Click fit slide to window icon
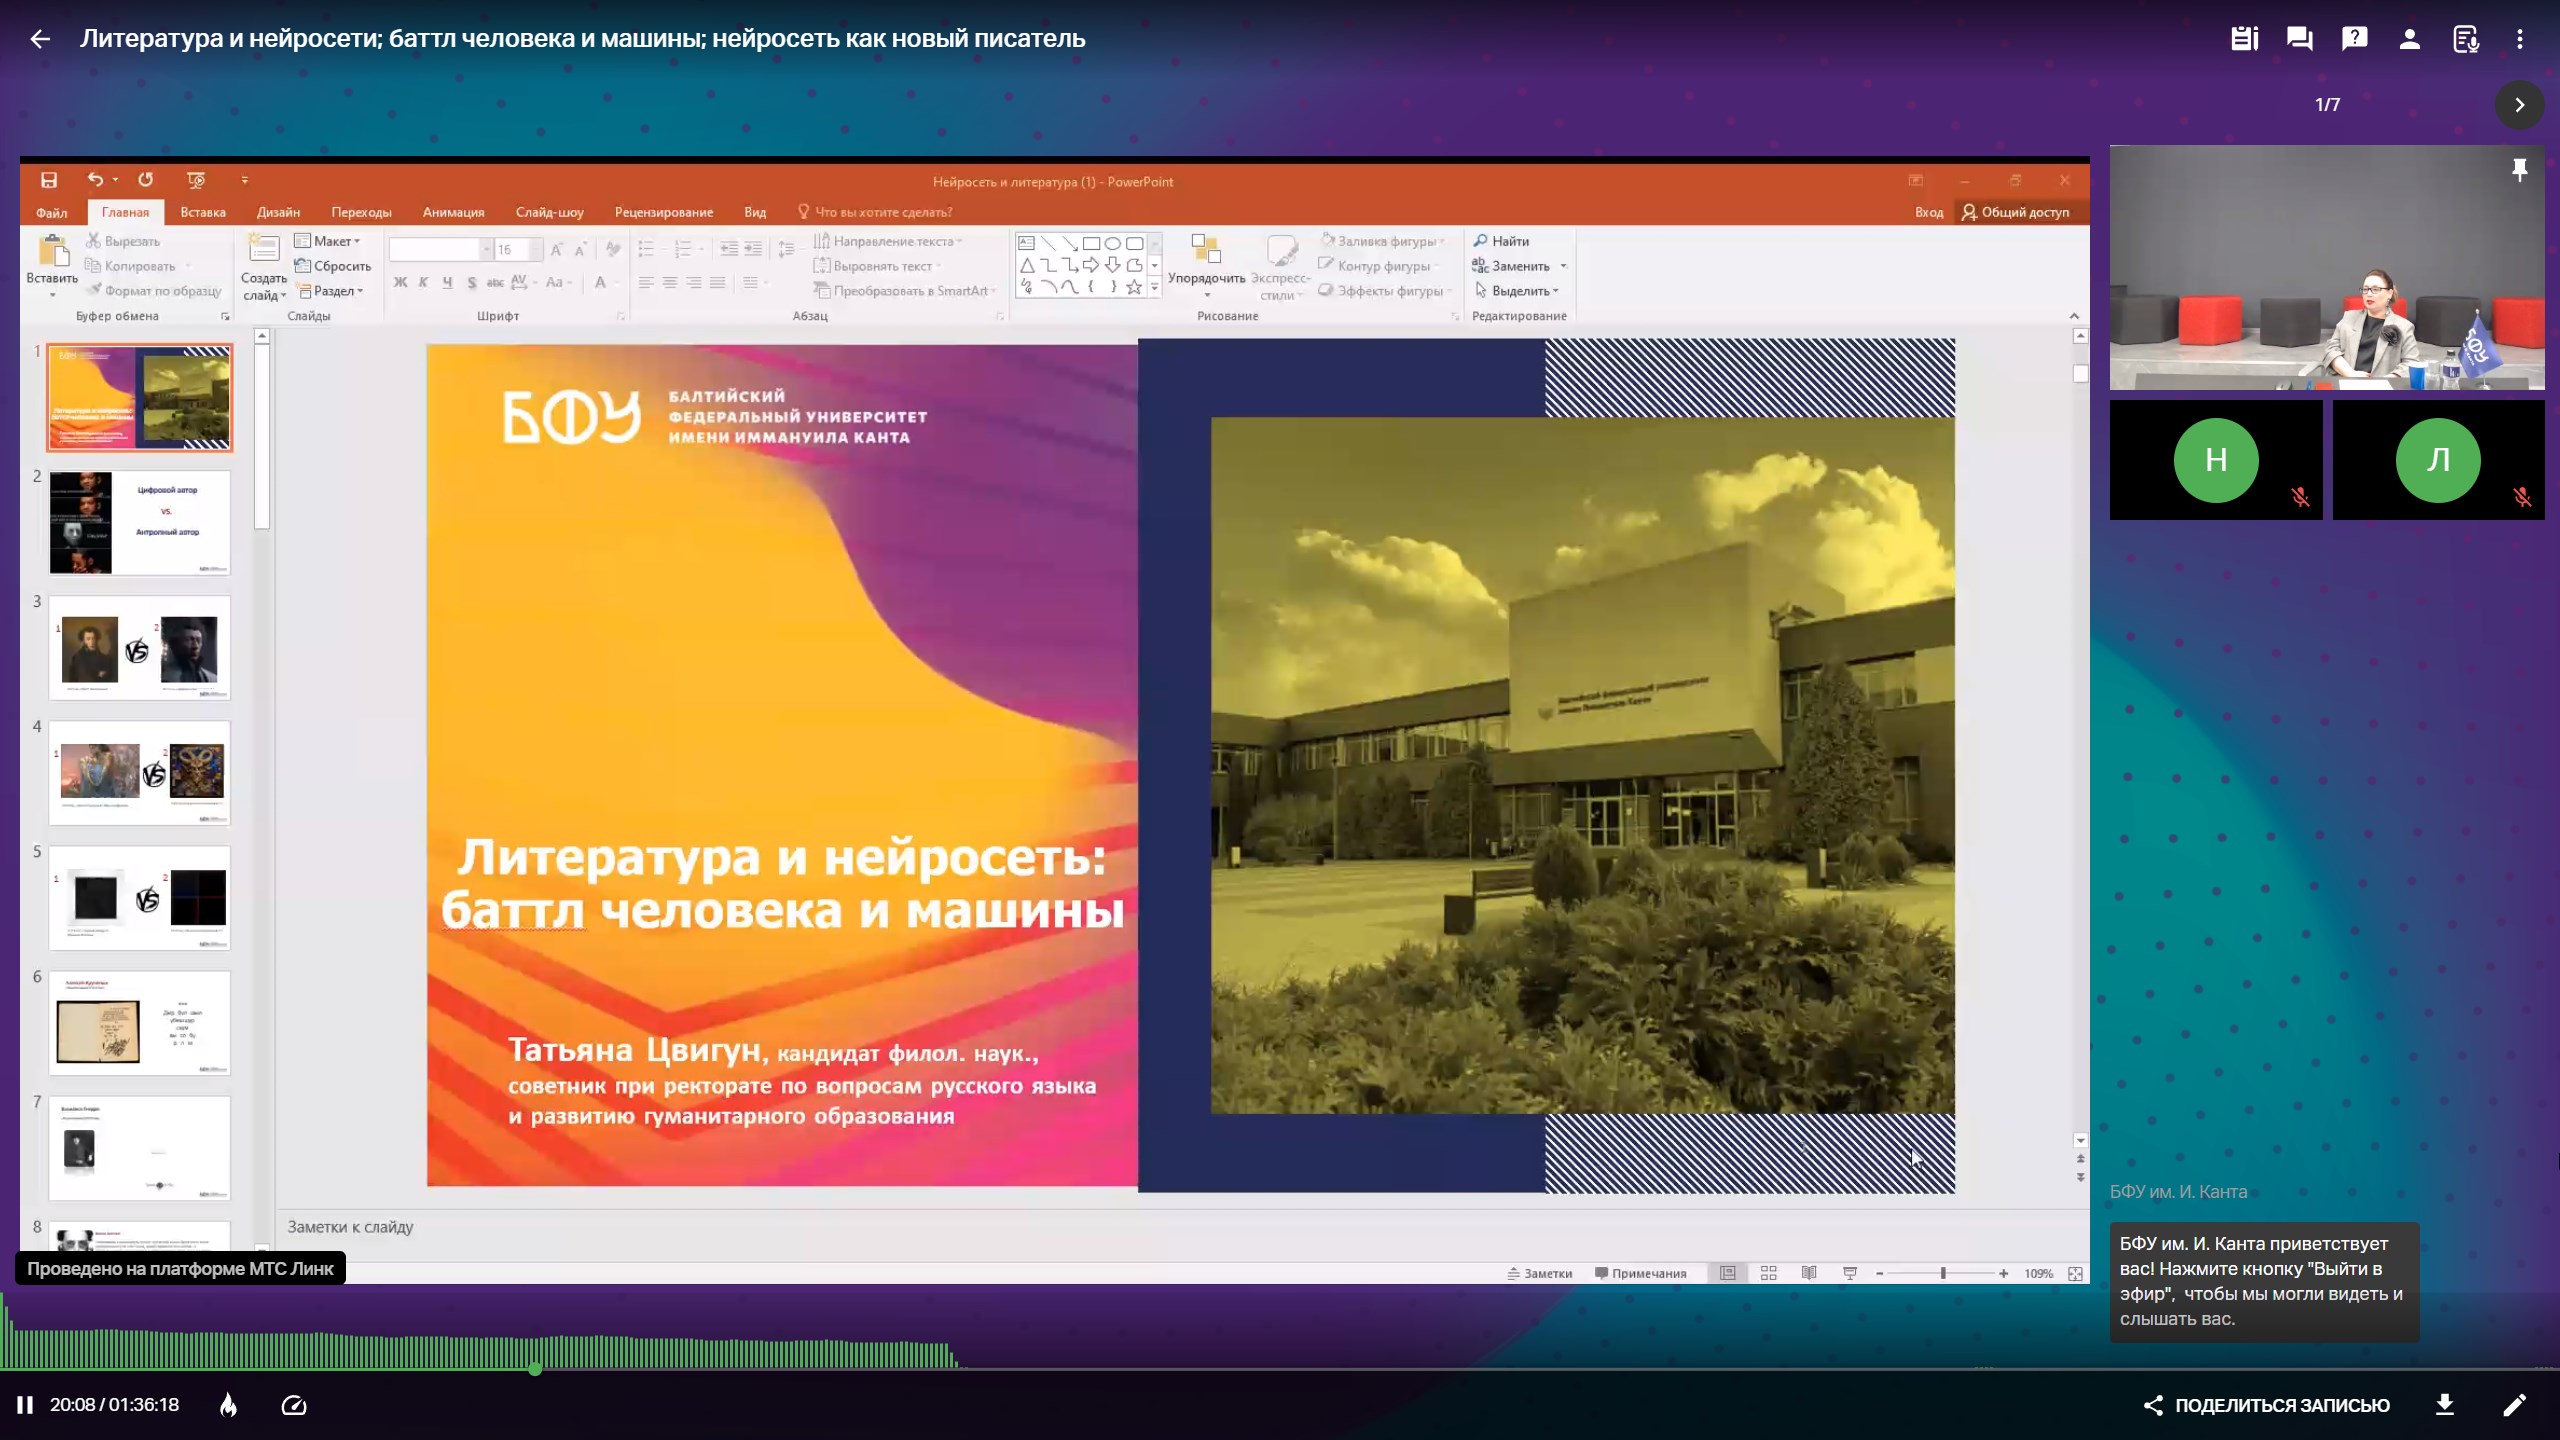 tap(2075, 1273)
